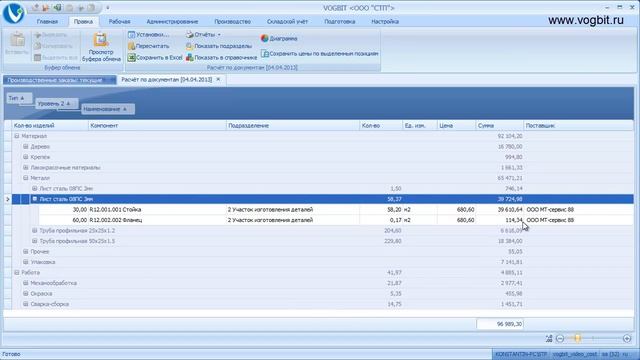Expand the Сварка-сборка group
The image size is (640, 360).
26,304
